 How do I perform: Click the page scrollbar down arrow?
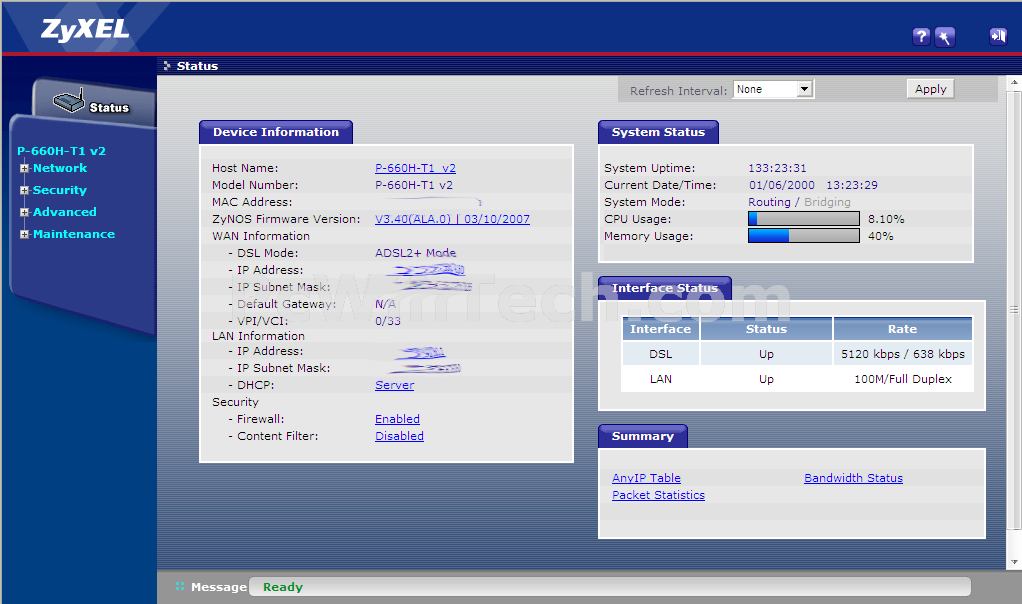1014,562
